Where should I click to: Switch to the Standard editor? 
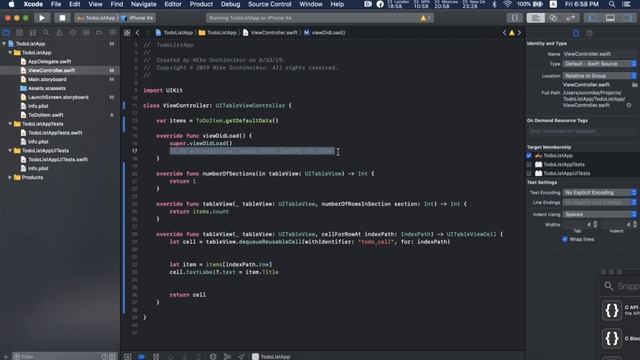(x=536, y=18)
